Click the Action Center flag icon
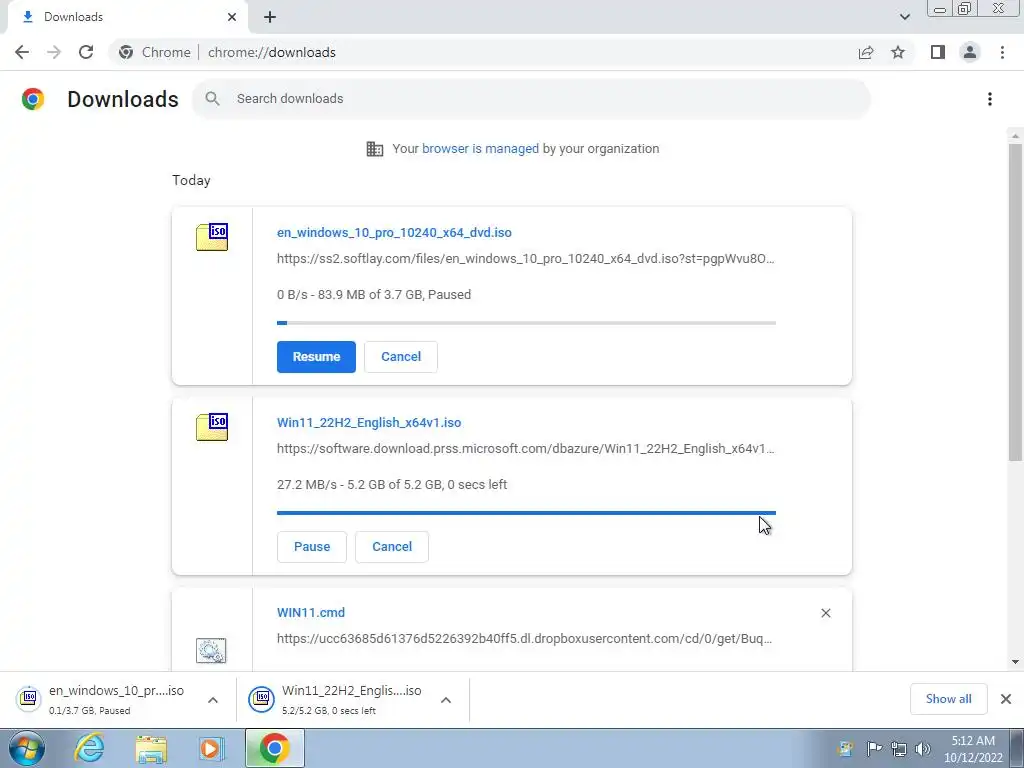This screenshot has width=1024, height=768. (874, 748)
